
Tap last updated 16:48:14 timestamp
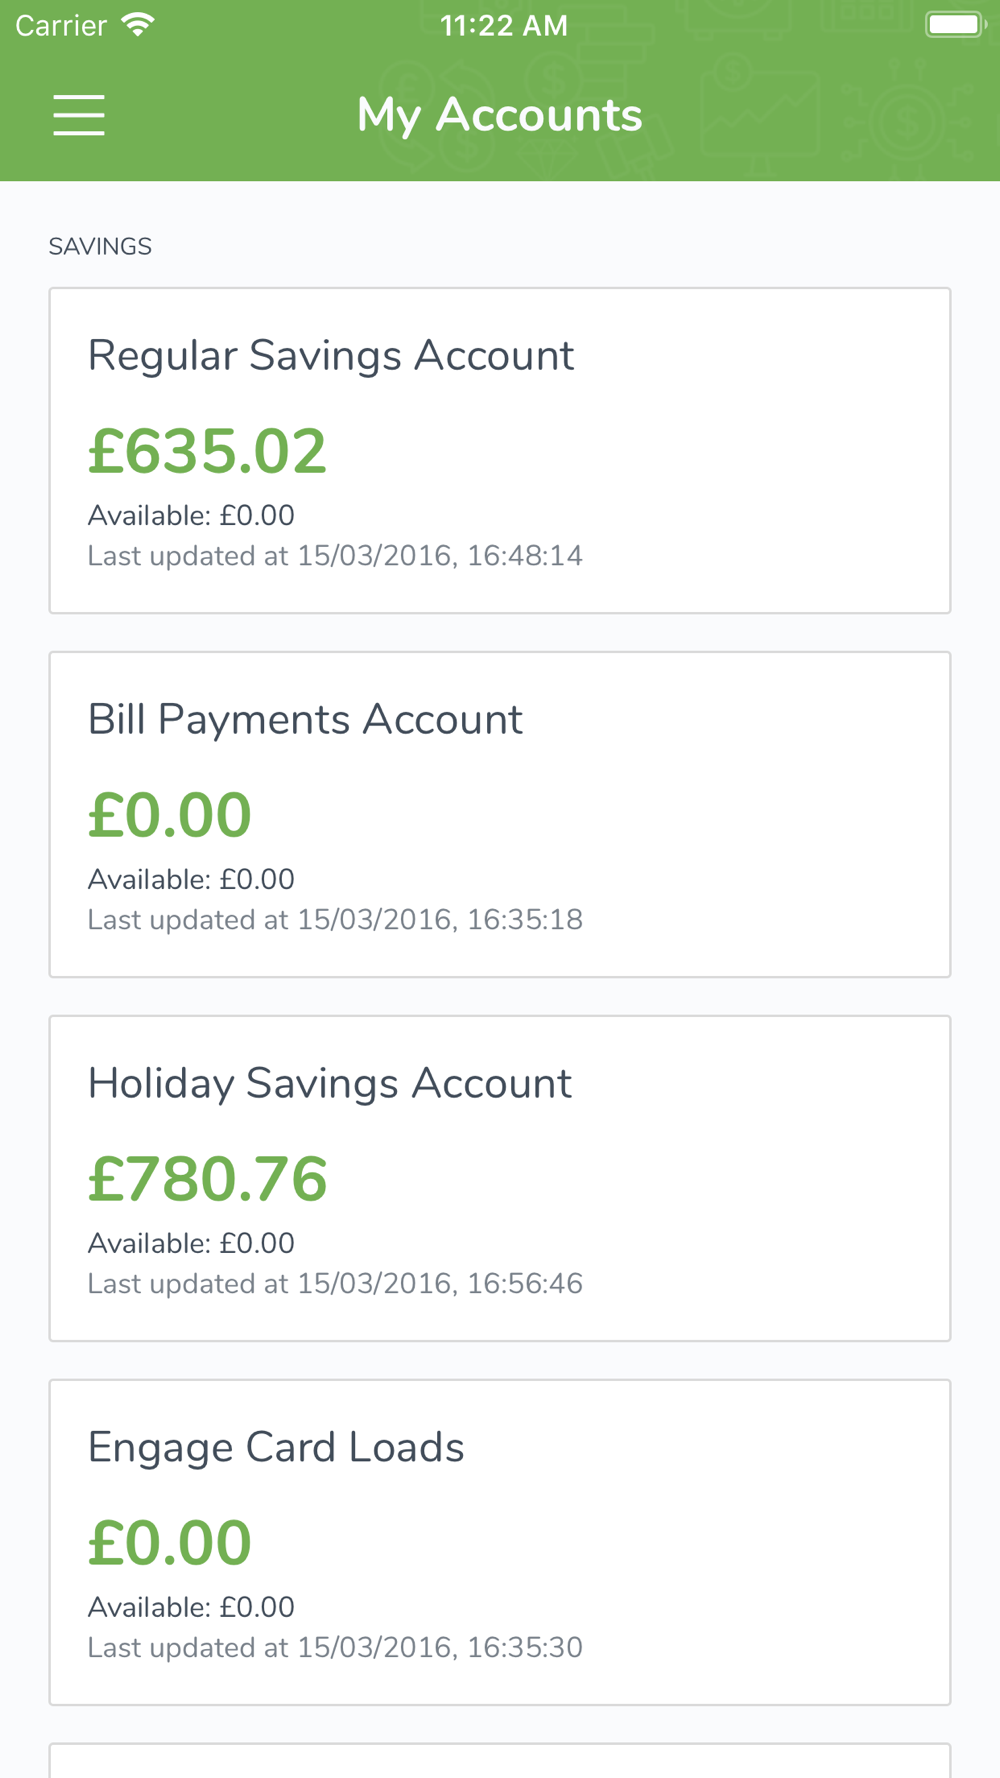coord(335,556)
